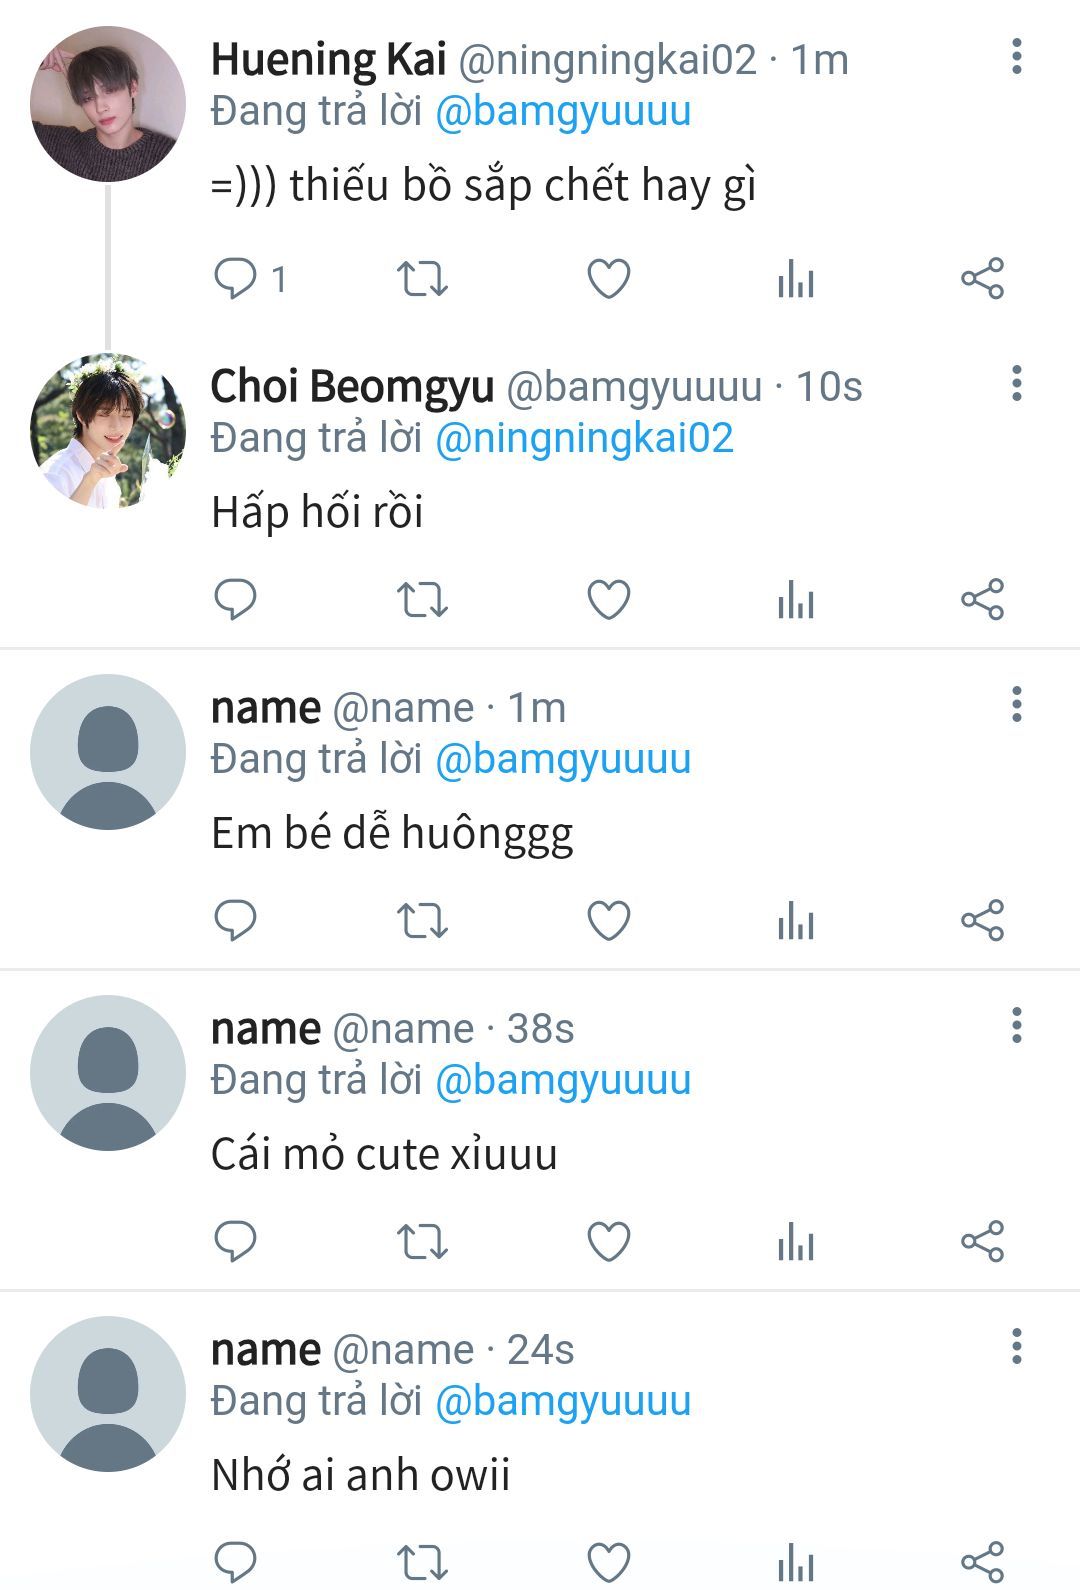Retweet Choi Beomgyu's reply
Screen dimensions: 1080x1590
tap(422, 600)
